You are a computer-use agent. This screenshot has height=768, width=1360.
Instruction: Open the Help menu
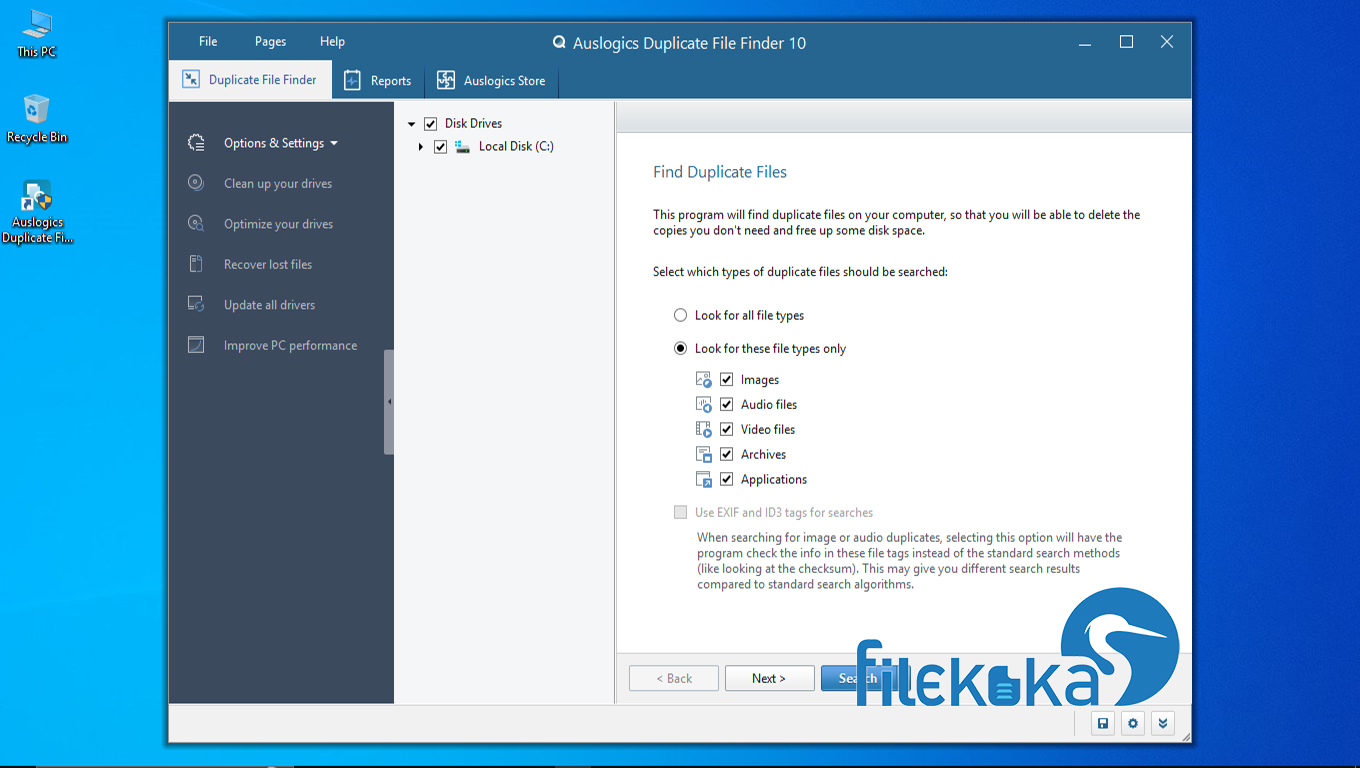pyautogui.click(x=332, y=41)
